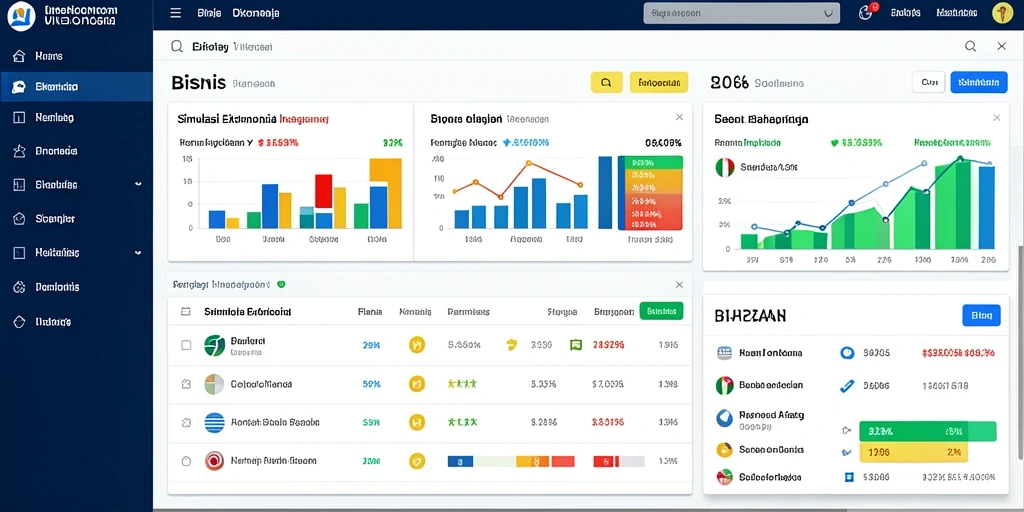1024x512 pixels.
Task: Click the green progress bar in the BIHSZAAN panel
Action: [927, 431]
